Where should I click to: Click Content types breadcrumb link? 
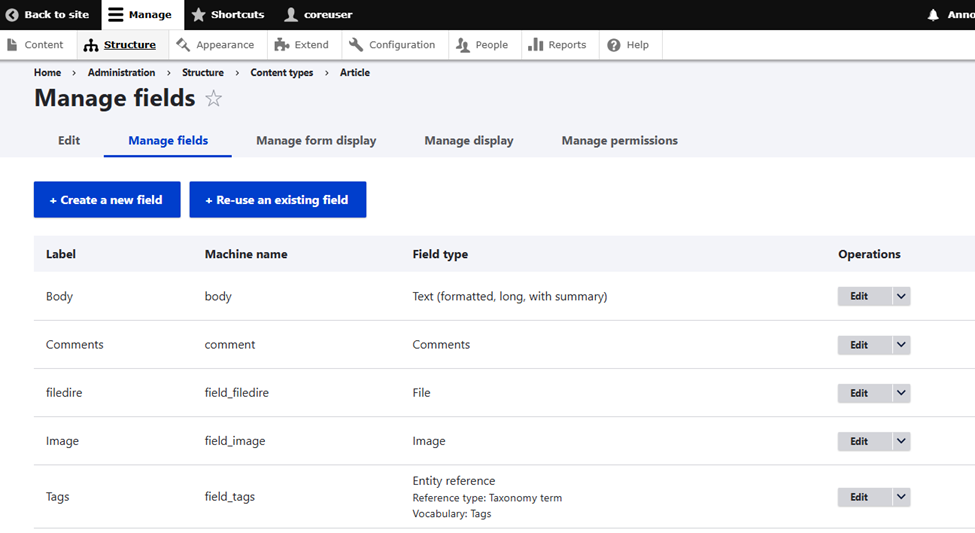pyautogui.click(x=281, y=73)
